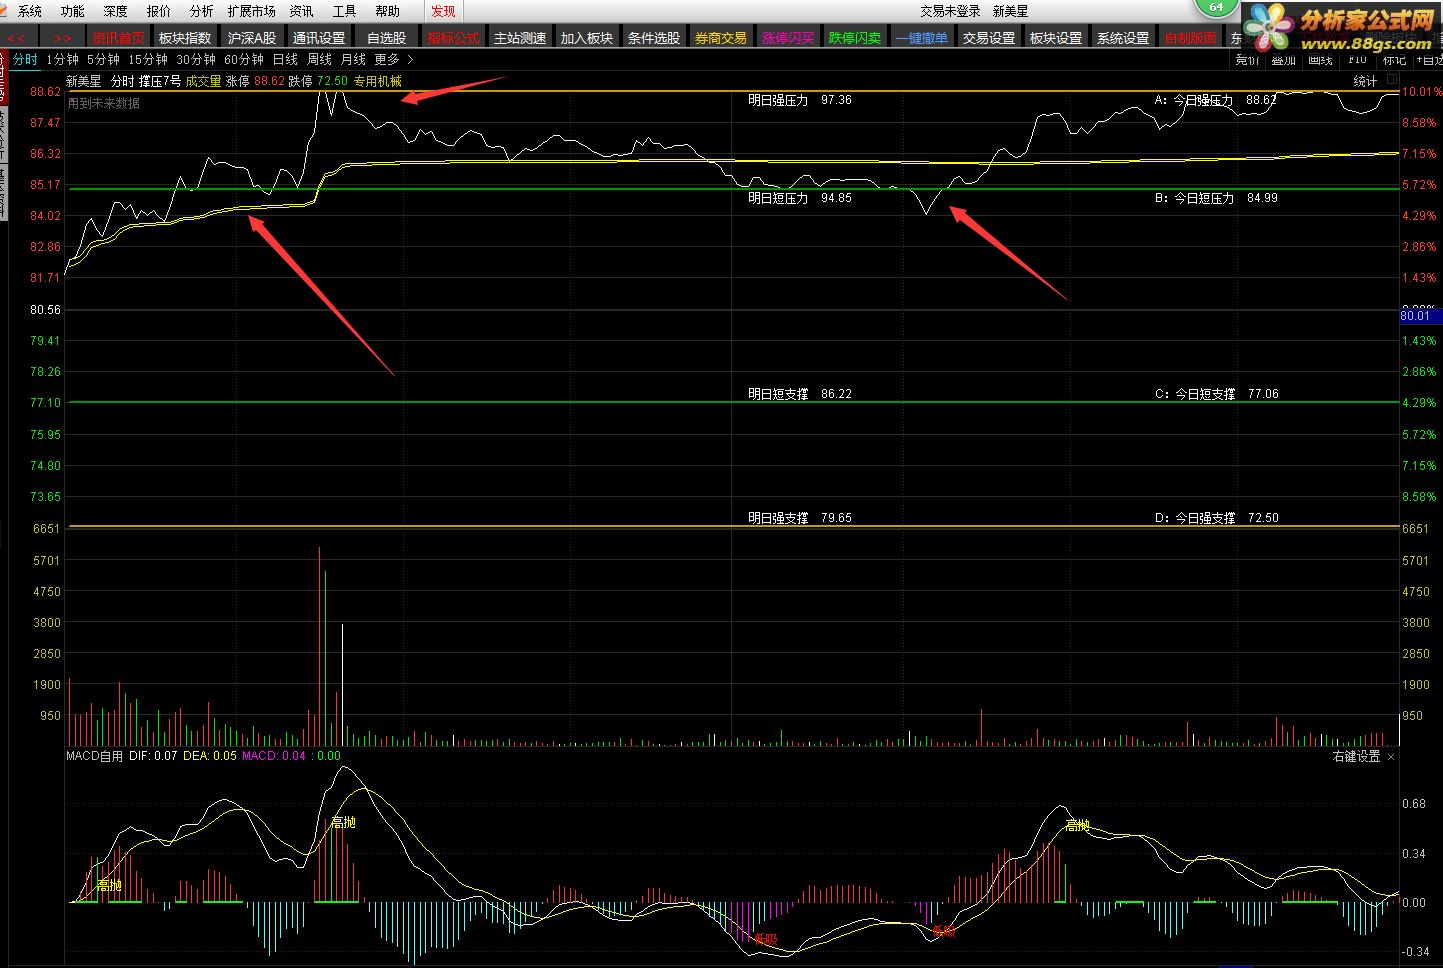Open 条件选股 stock screener
The image size is (1443, 968).
(654, 38)
